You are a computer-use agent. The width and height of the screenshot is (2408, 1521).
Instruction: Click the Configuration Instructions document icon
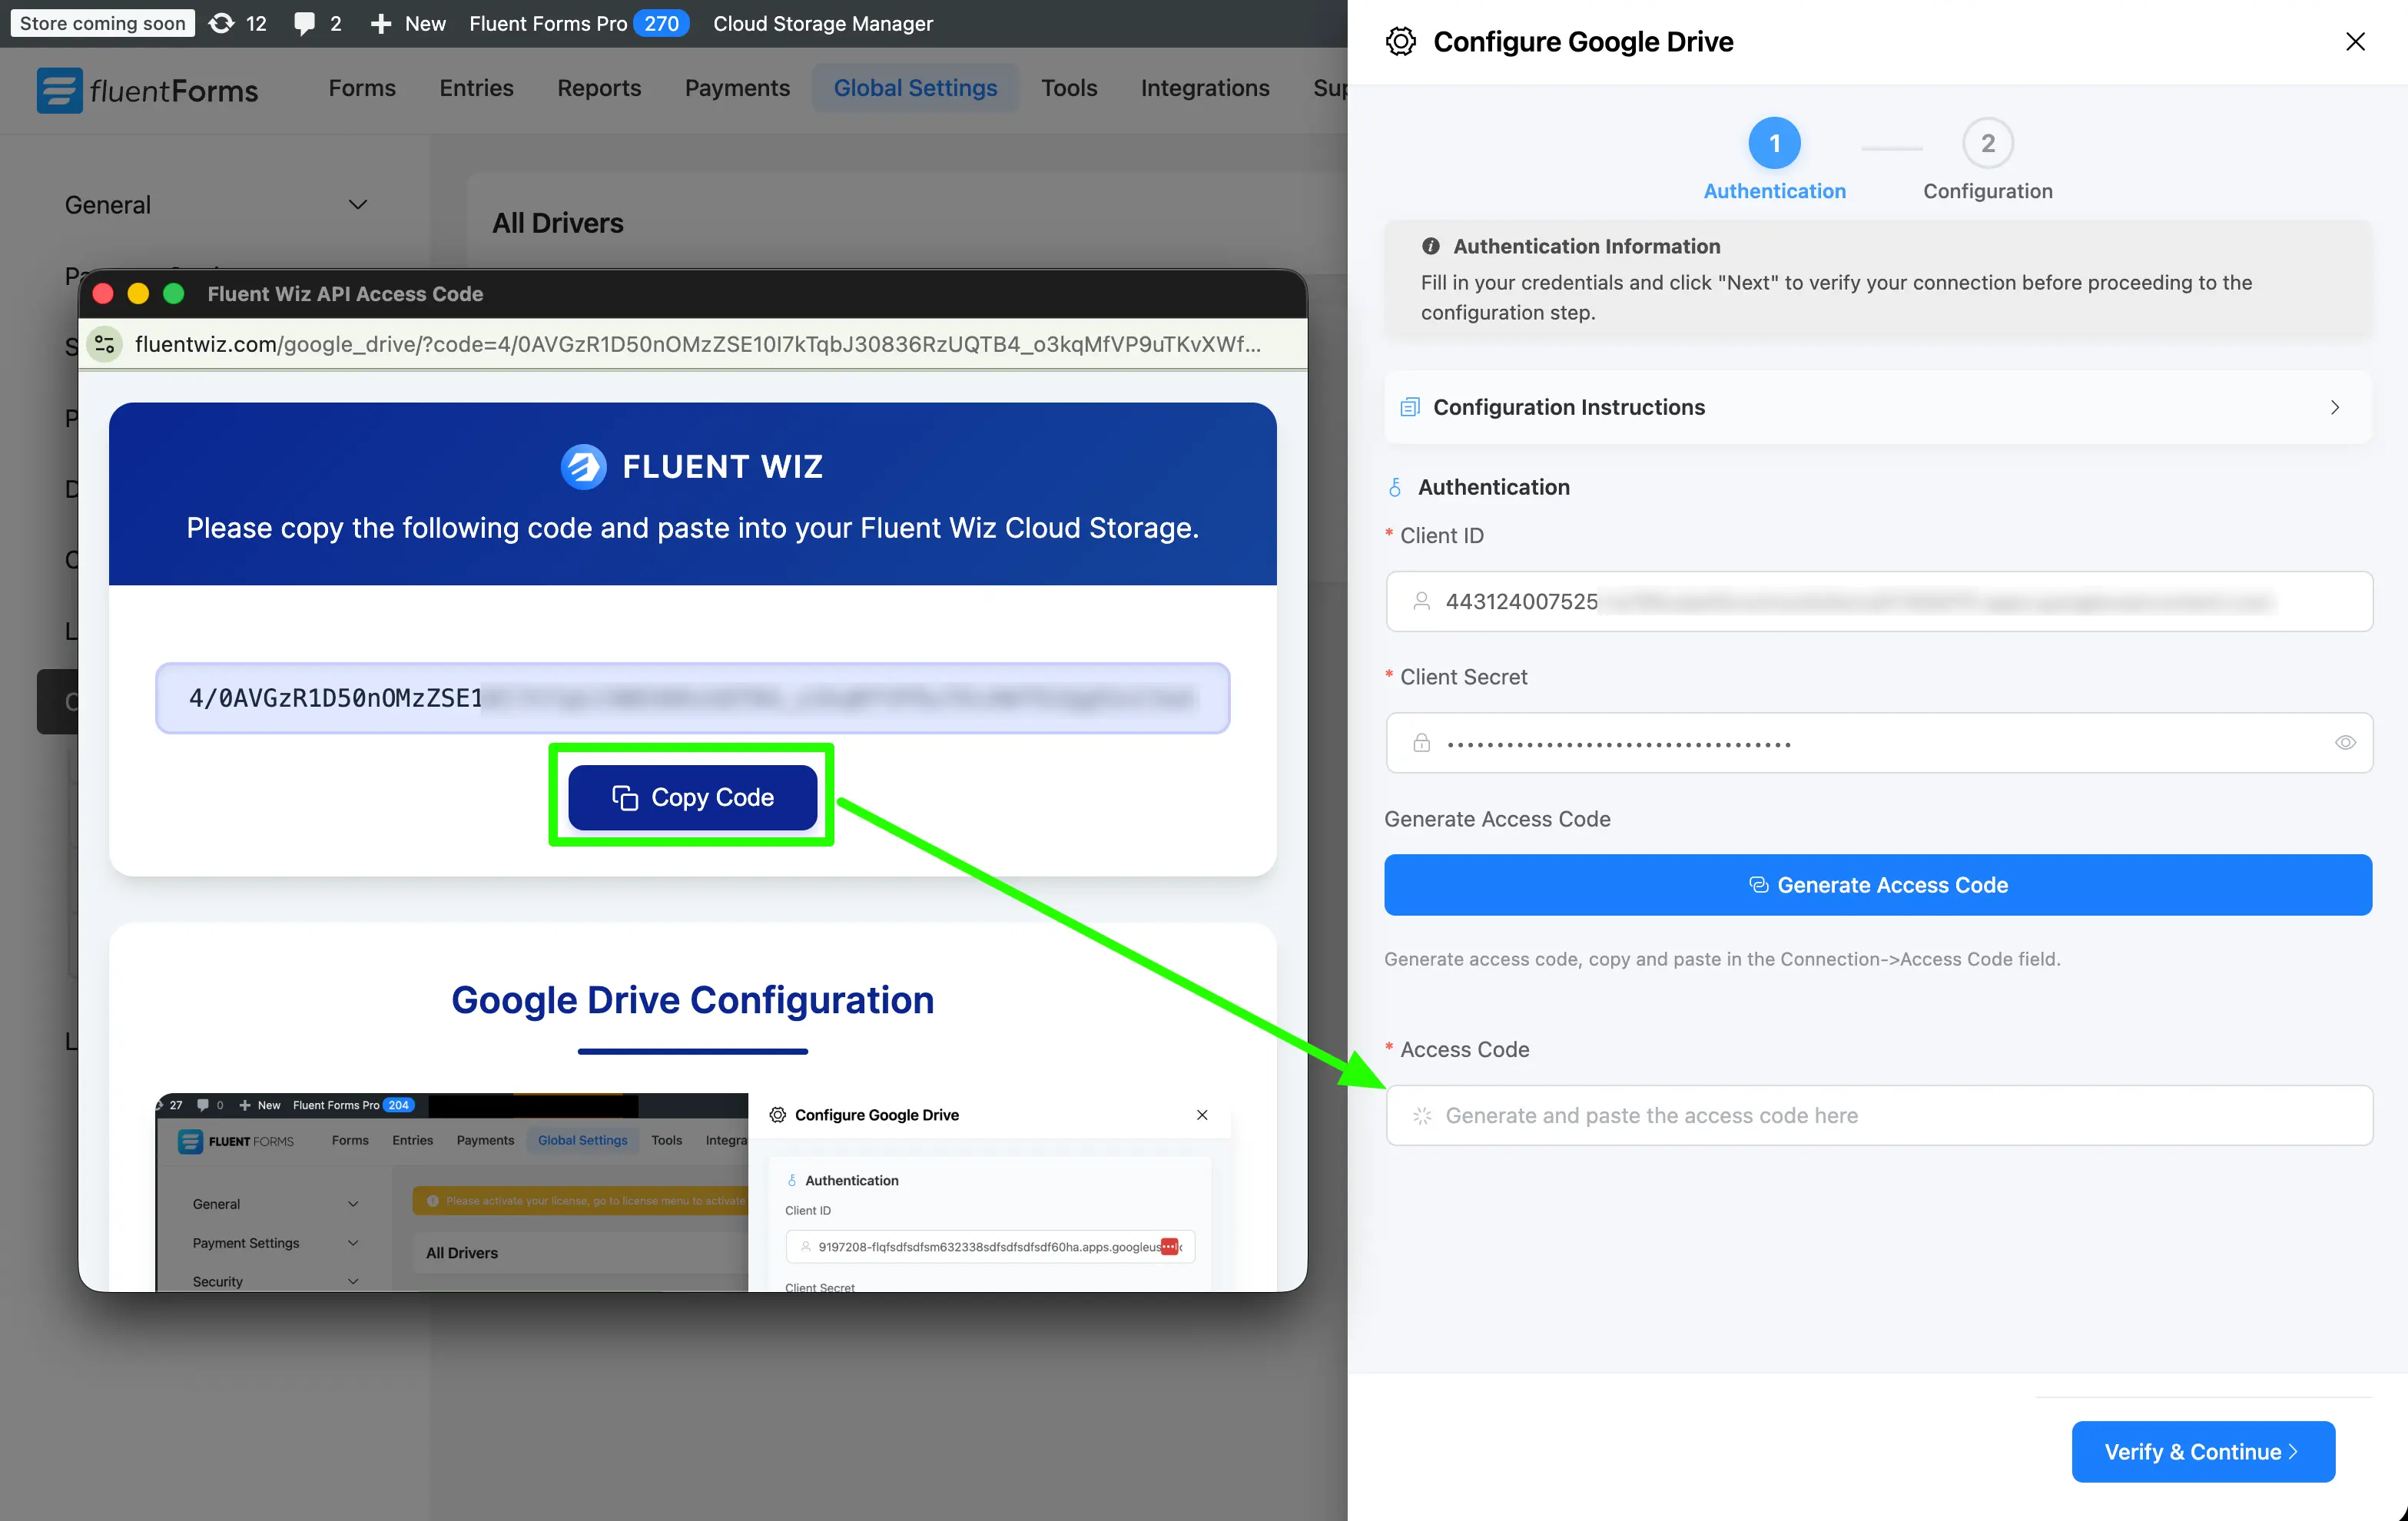coord(1410,407)
